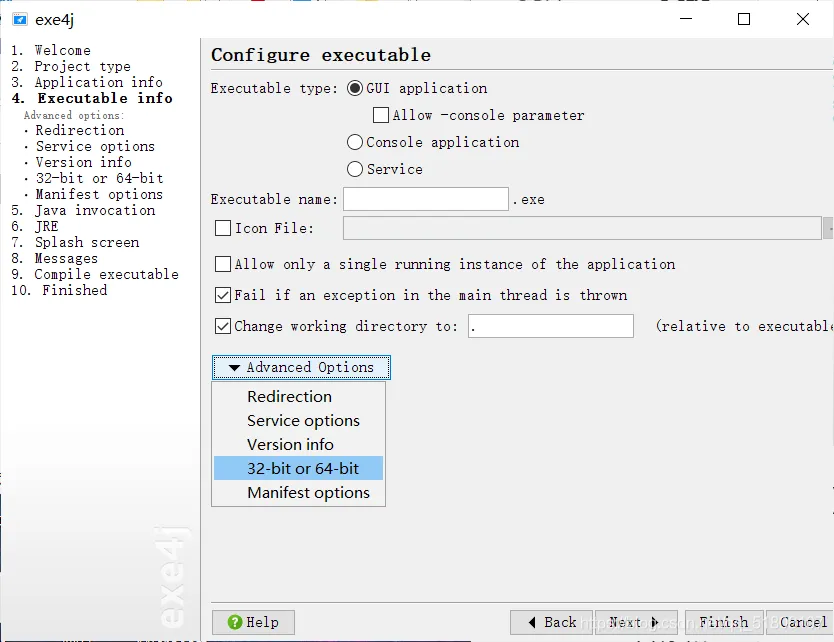
Task: Choose the Service executable type
Action: coord(355,170)
